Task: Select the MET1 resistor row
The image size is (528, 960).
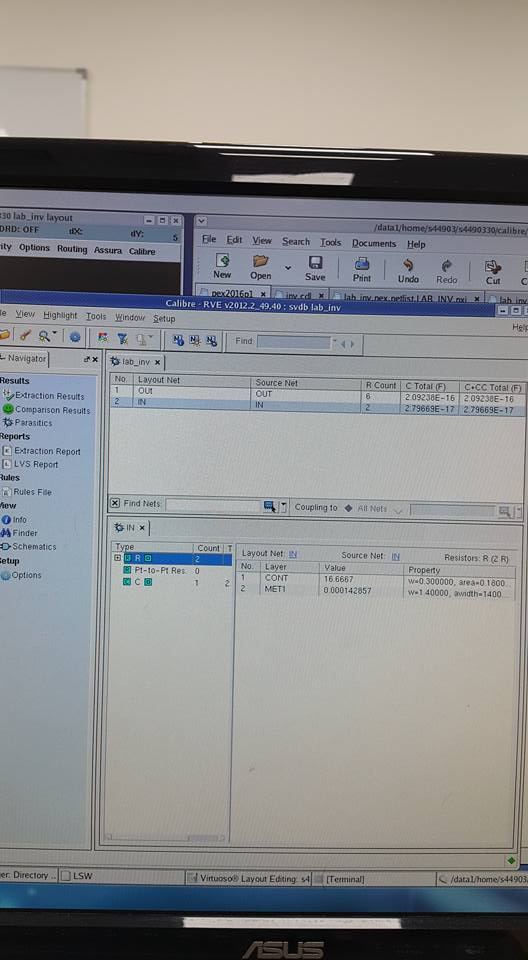Action: (376, 590)
